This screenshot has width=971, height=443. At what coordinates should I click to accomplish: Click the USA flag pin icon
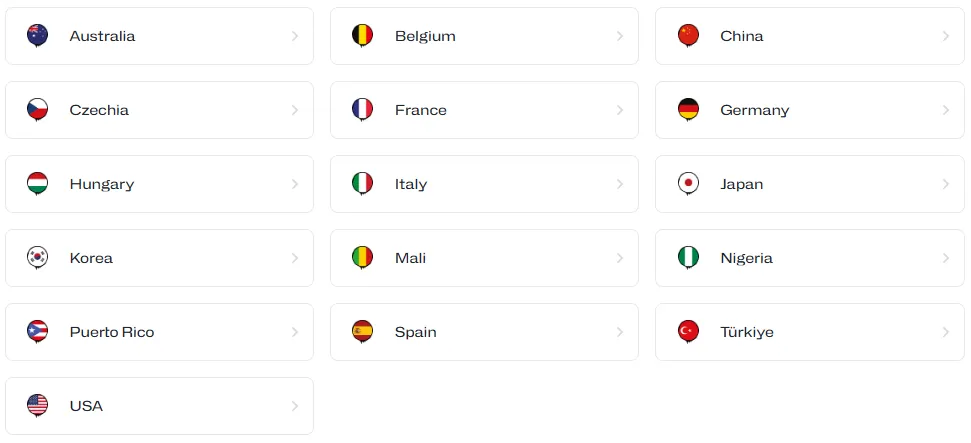click(37, 406)
